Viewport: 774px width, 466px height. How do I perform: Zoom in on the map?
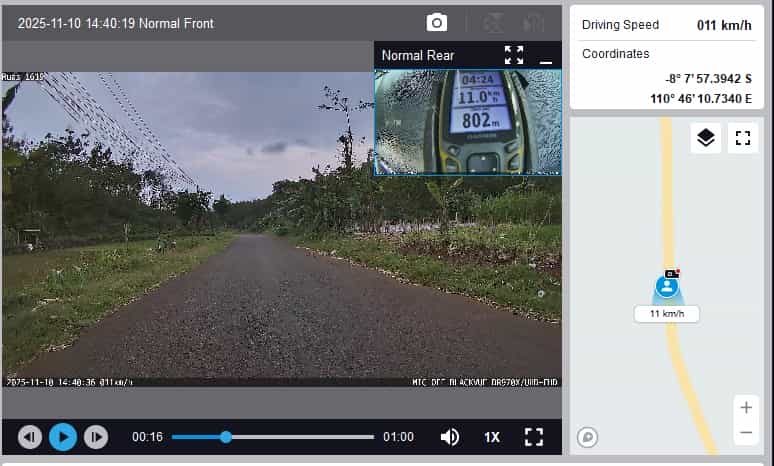tap(745, 407)
